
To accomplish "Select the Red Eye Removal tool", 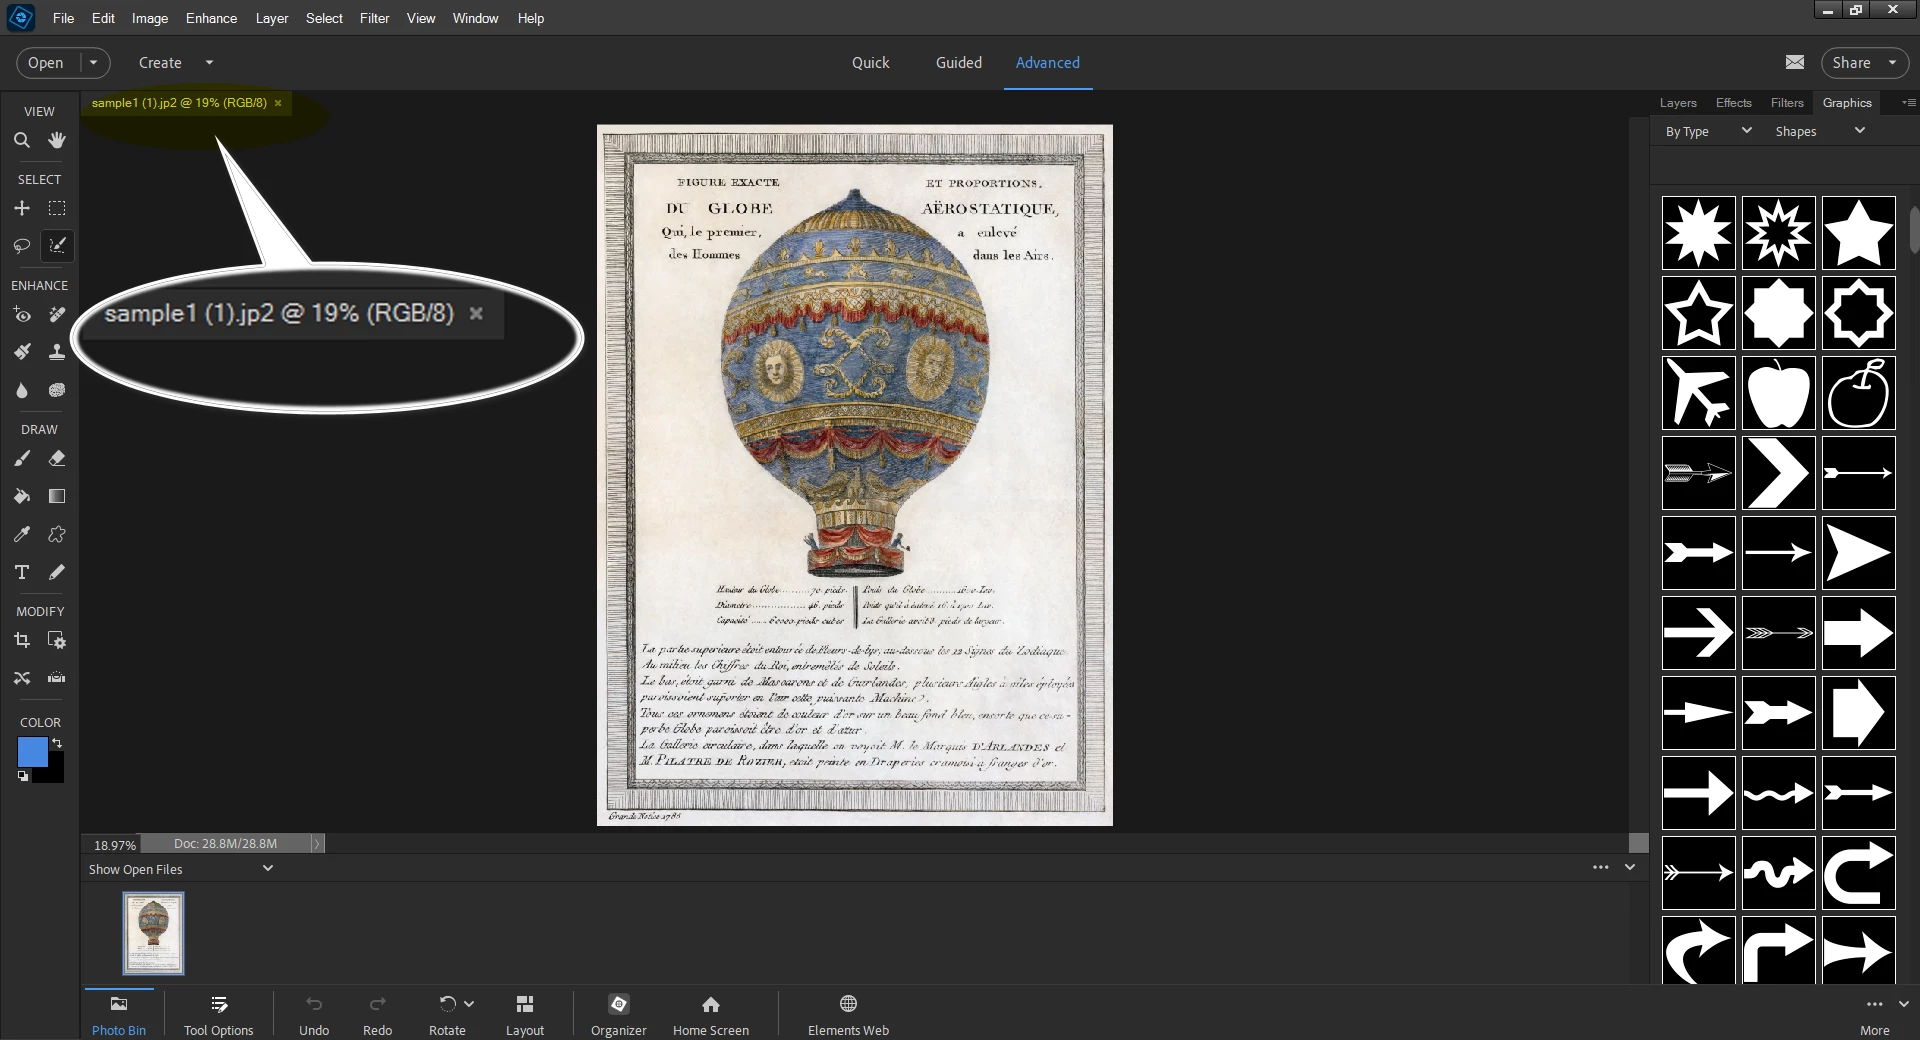I will coord(21,315).
